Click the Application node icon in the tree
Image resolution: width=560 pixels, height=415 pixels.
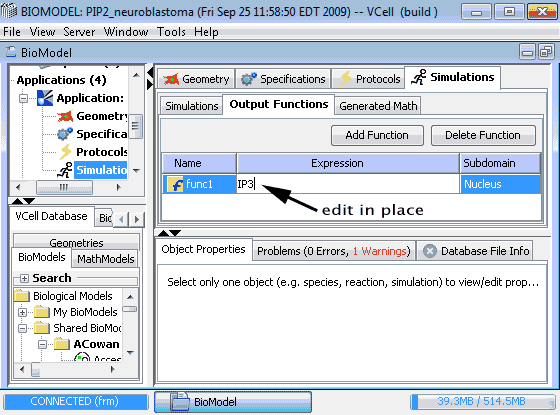[x=45, y=98]
